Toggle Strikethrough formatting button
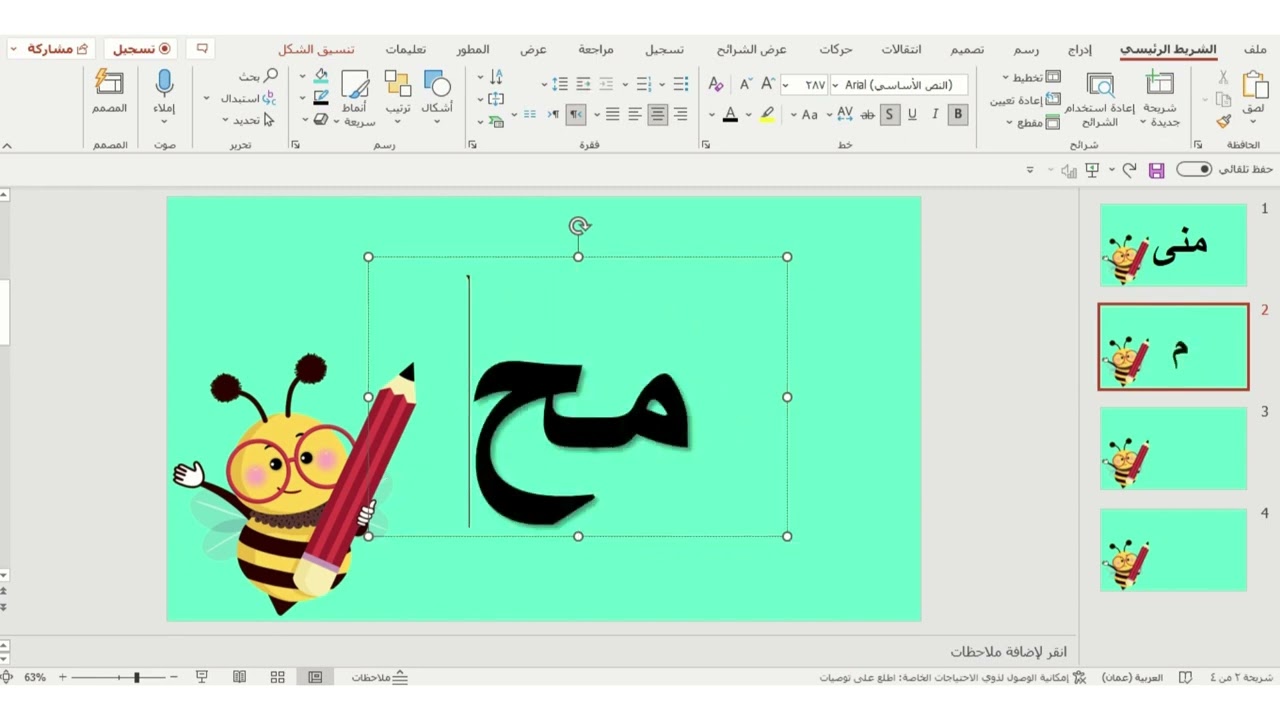 coord(867,115)
